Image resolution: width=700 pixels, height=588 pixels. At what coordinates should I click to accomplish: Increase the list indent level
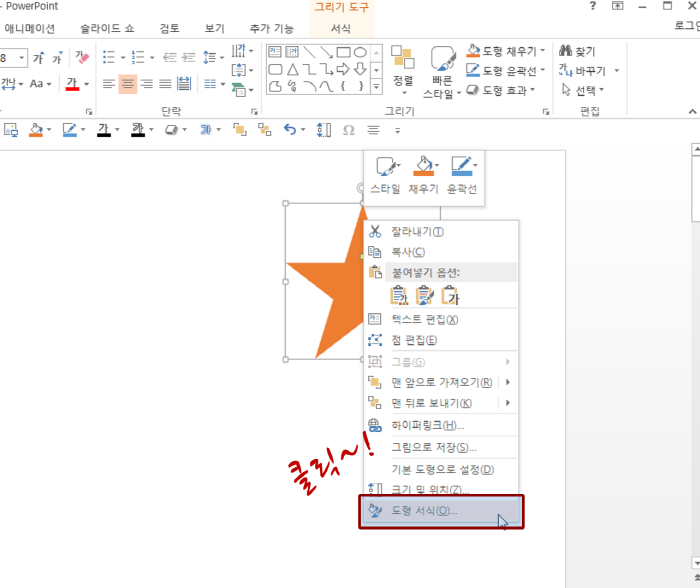(188, 57)
